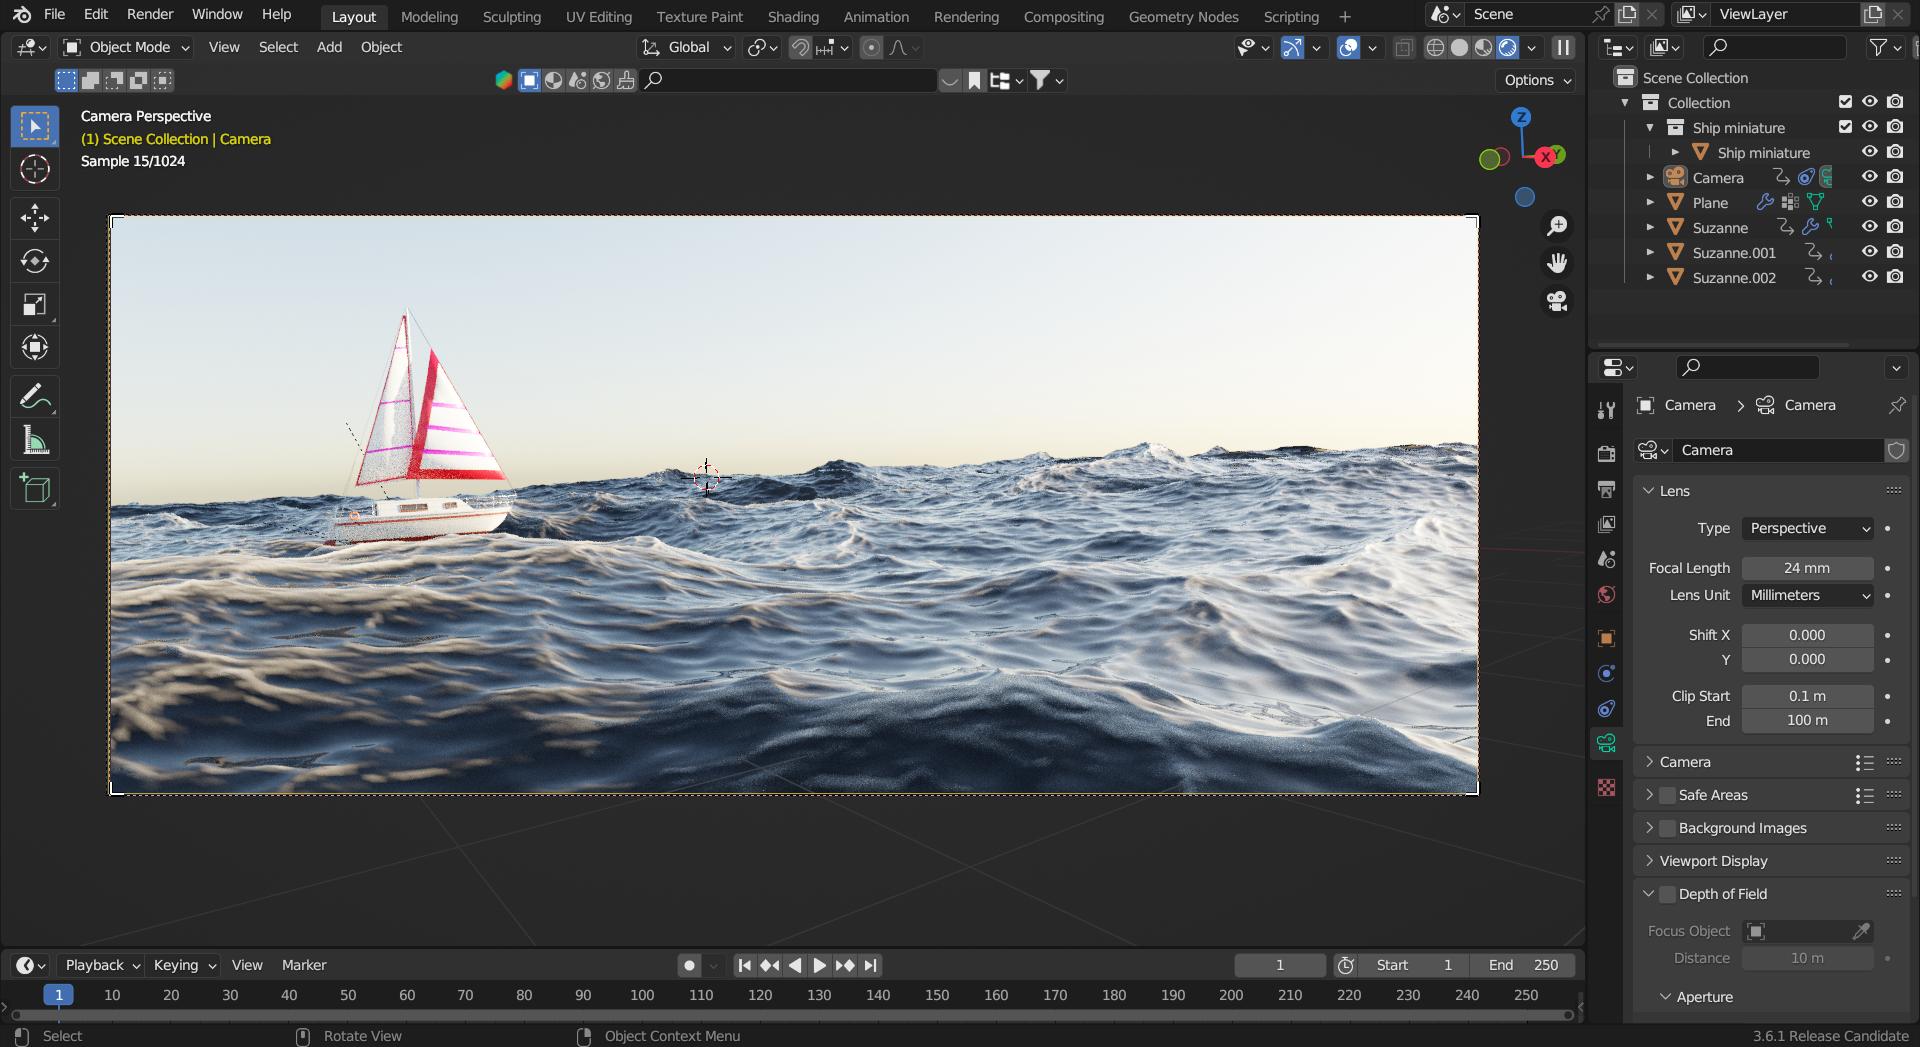This screenshot has height=1047, width=1920.
Task: Click the viewport zoom magnifier icon
Action: click(x=1557, y=227)
